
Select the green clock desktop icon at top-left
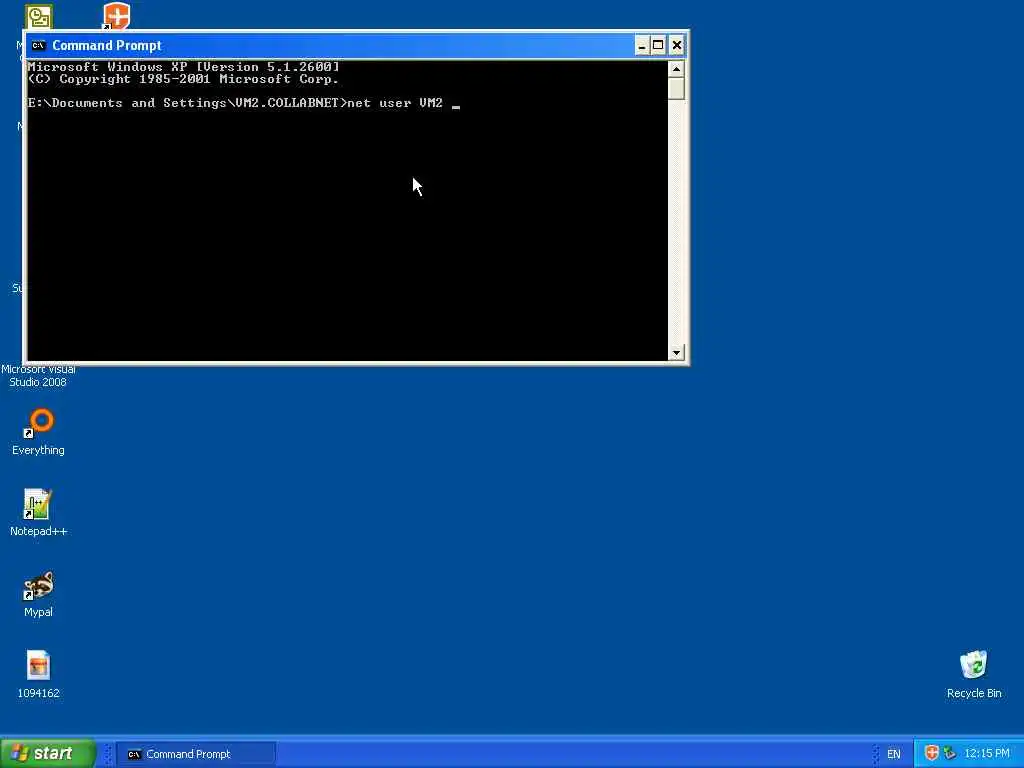click(39, 16)
